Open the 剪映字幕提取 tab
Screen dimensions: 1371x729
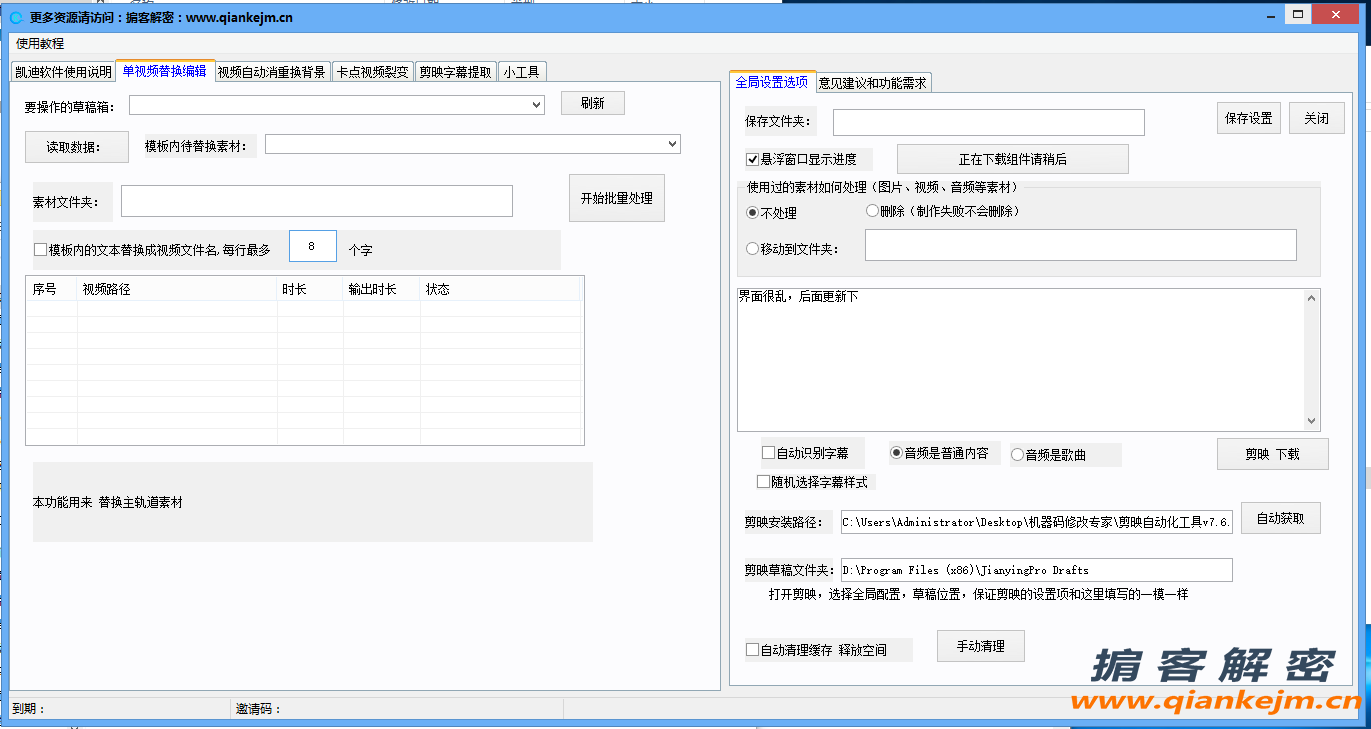456,72
